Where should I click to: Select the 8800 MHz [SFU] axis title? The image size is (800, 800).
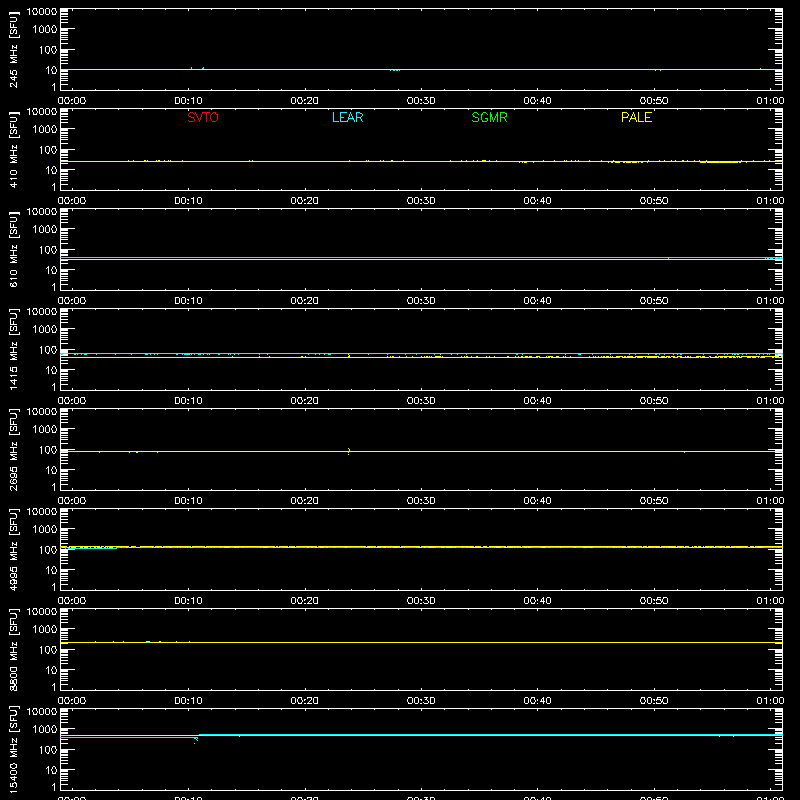(13, 649)
